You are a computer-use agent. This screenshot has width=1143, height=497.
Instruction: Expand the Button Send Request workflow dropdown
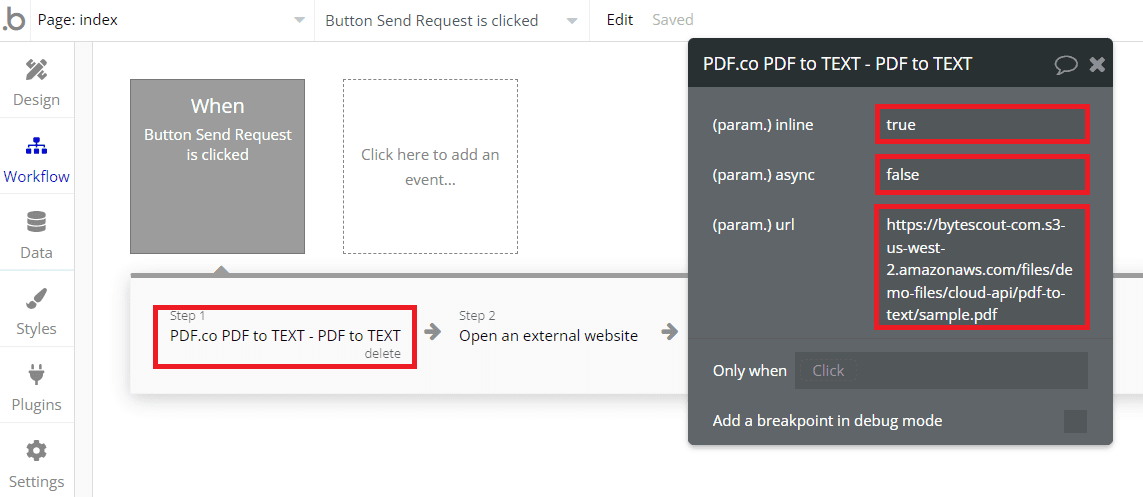[450, 20]
